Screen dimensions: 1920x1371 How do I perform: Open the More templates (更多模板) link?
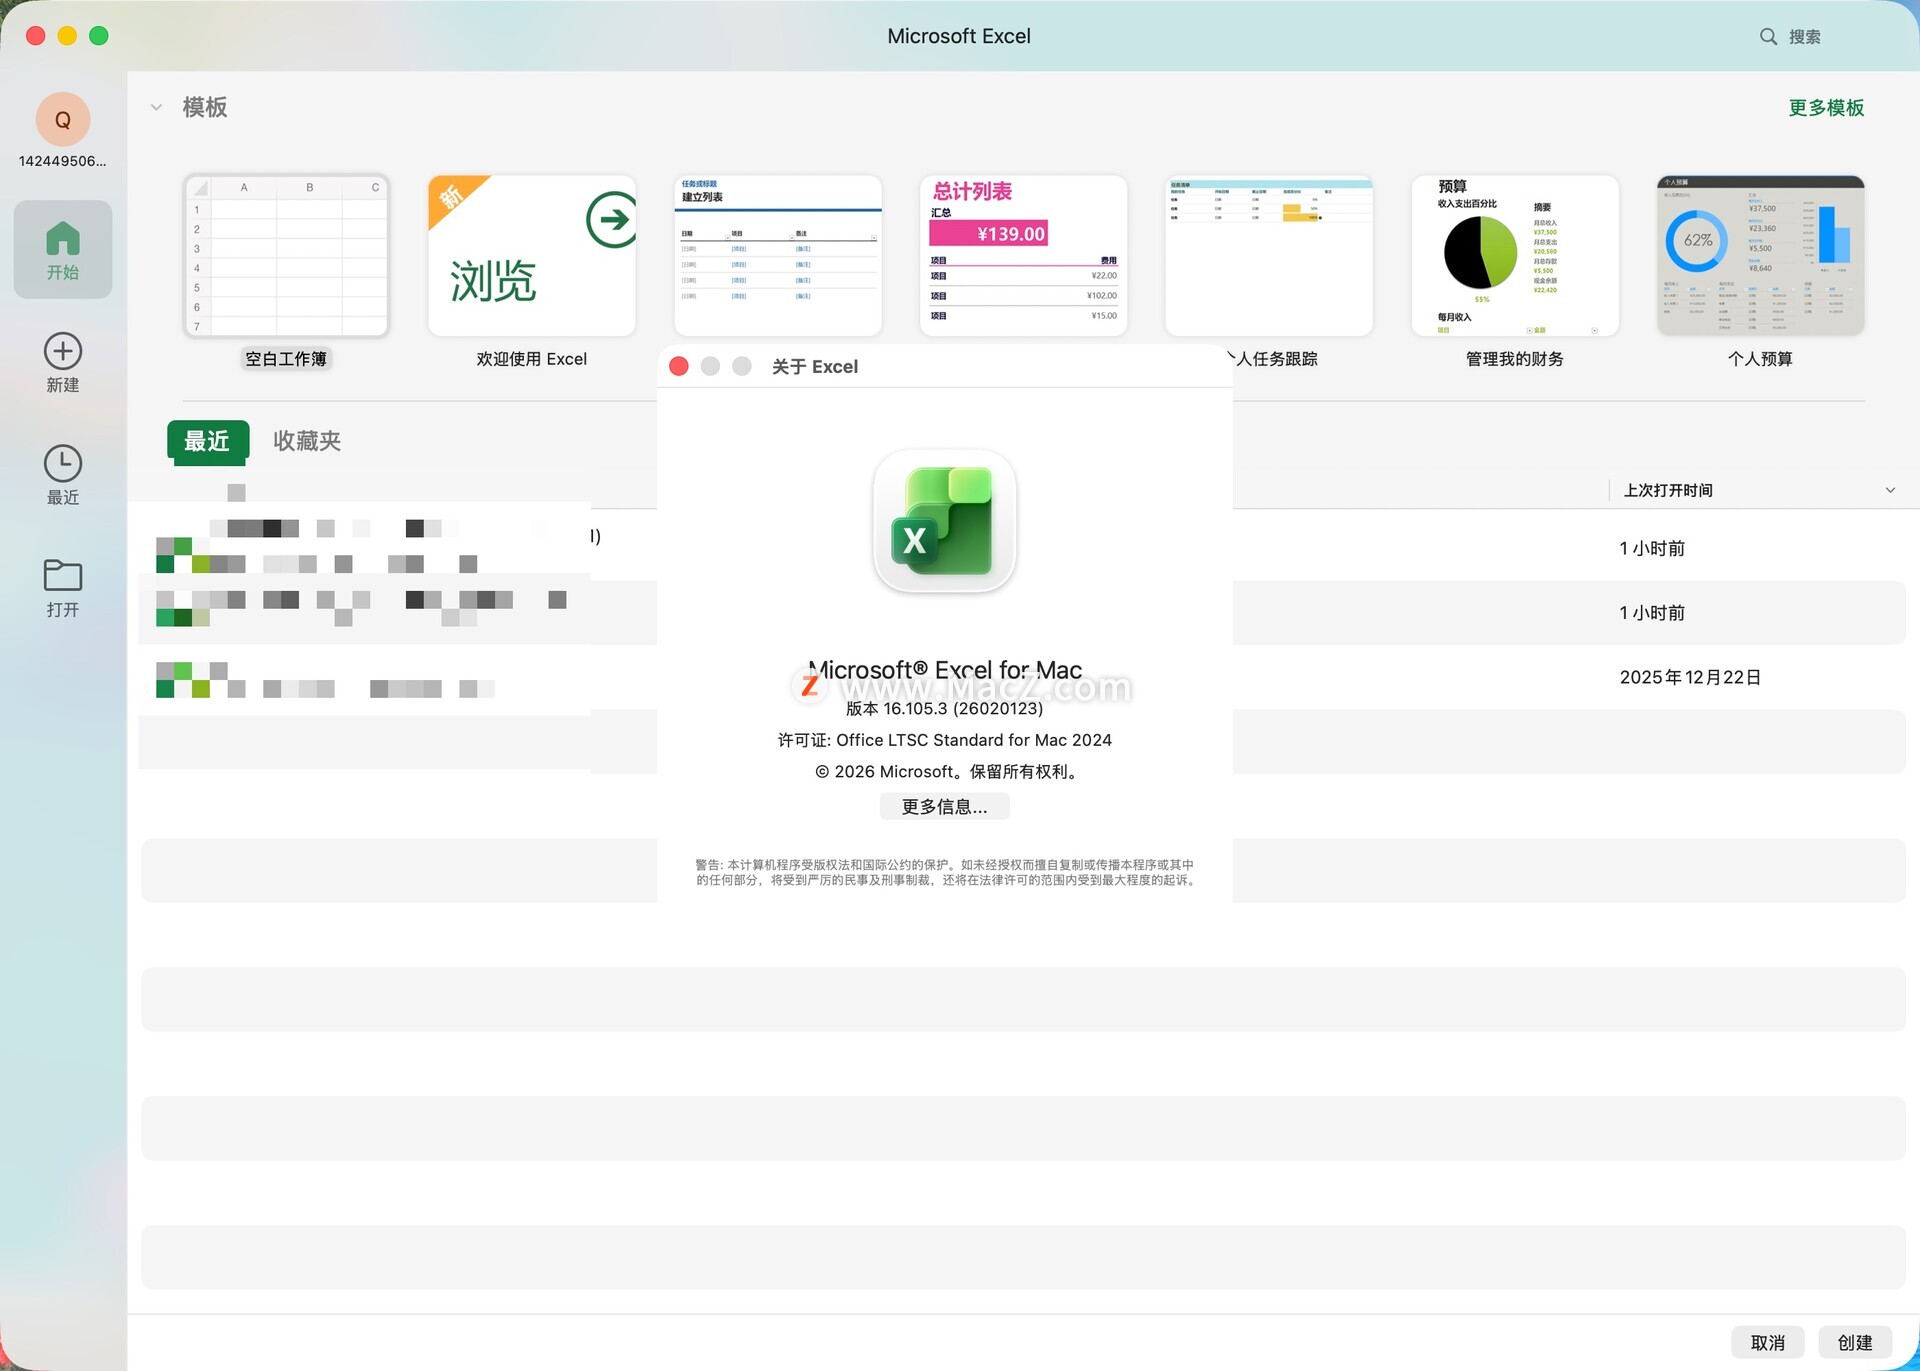[1825, 108]
